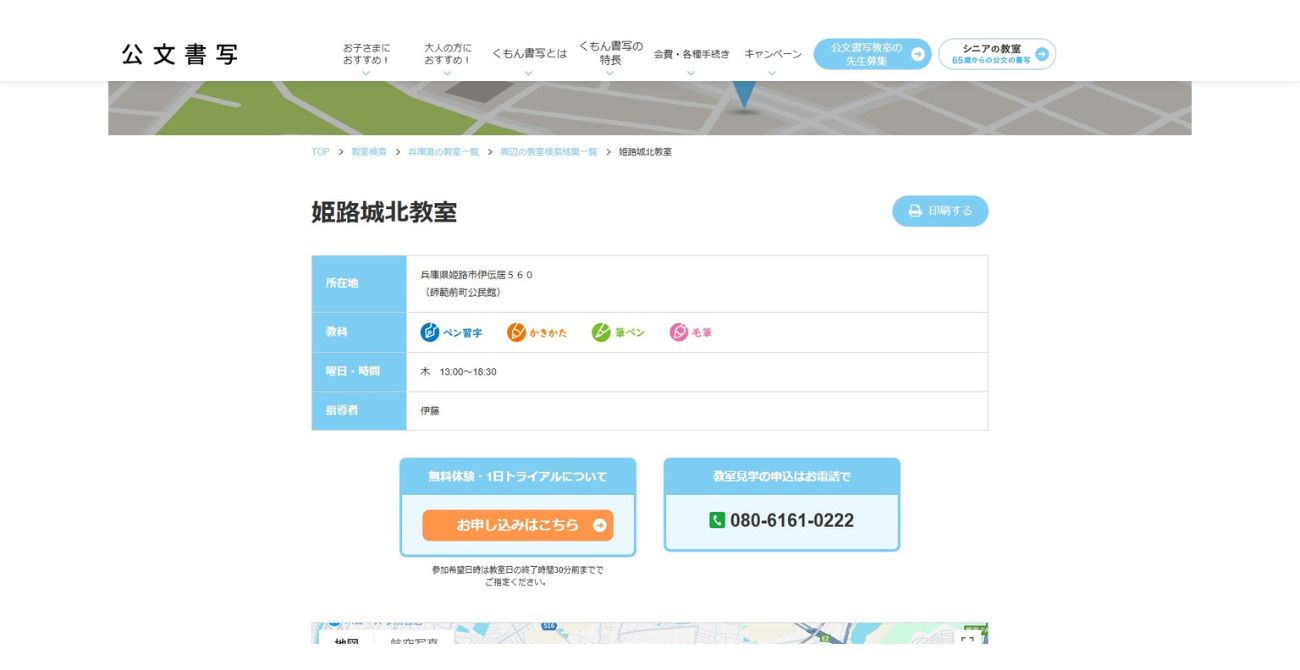The height and width of the screenshot is (670, 1300).
Task: Click the かきかた subject icon
Action: tap(516, 332)
